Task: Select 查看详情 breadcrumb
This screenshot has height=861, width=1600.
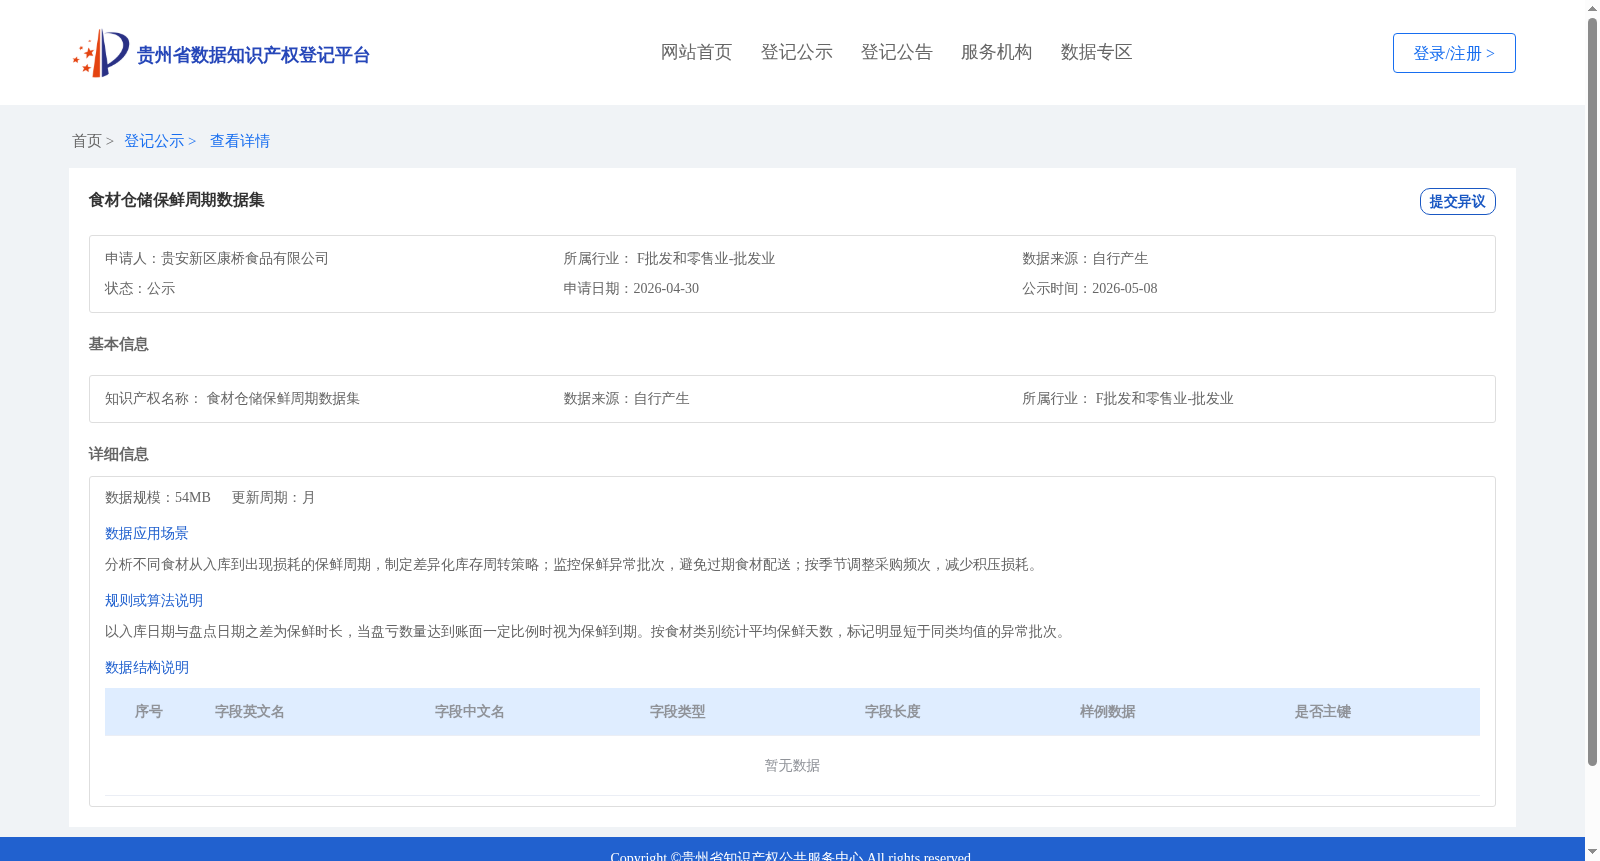Action: pos(240,141)
